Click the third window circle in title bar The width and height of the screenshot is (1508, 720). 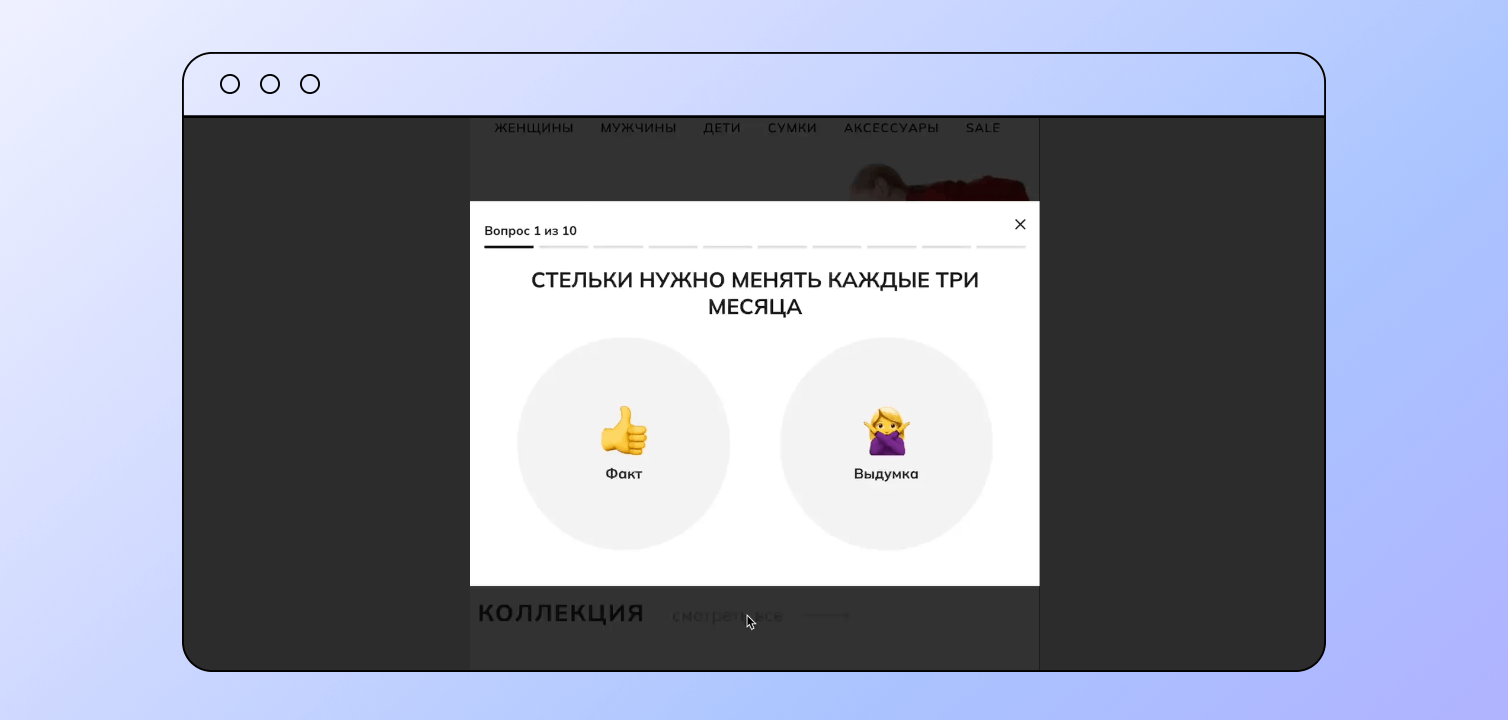(x=310, y=84)
